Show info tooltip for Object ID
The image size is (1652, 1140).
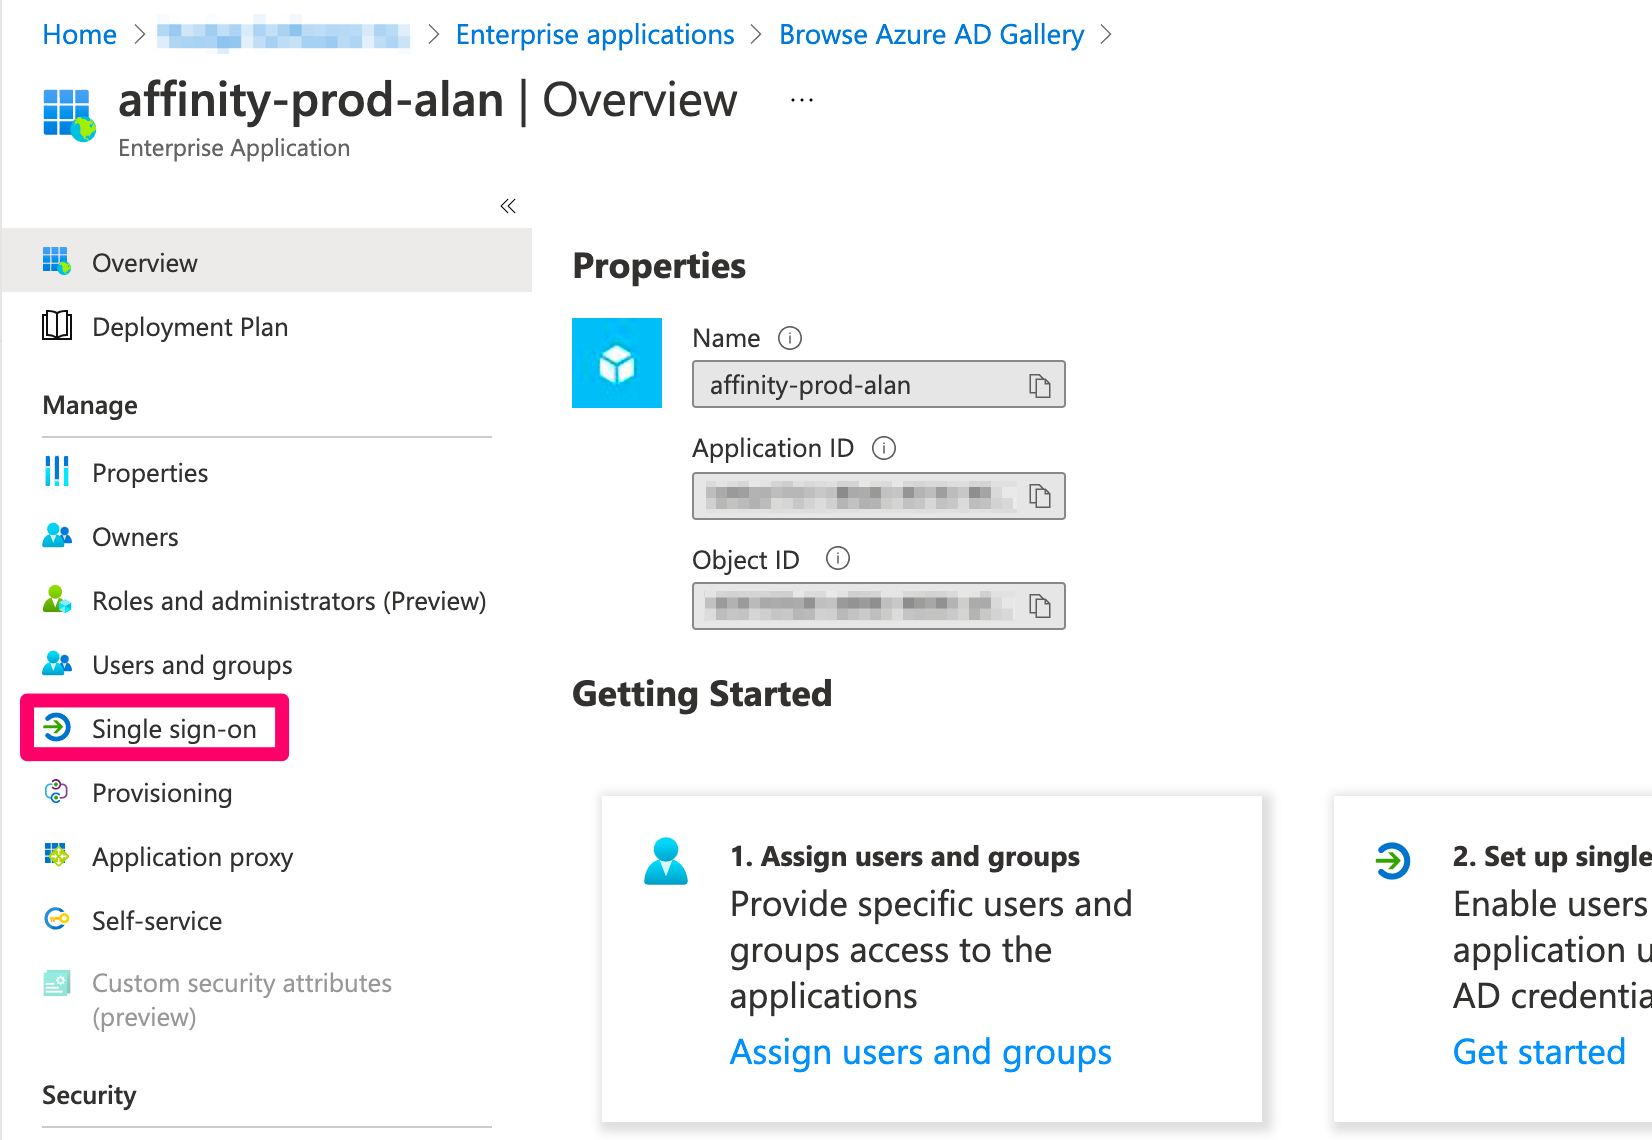point(838,559)
